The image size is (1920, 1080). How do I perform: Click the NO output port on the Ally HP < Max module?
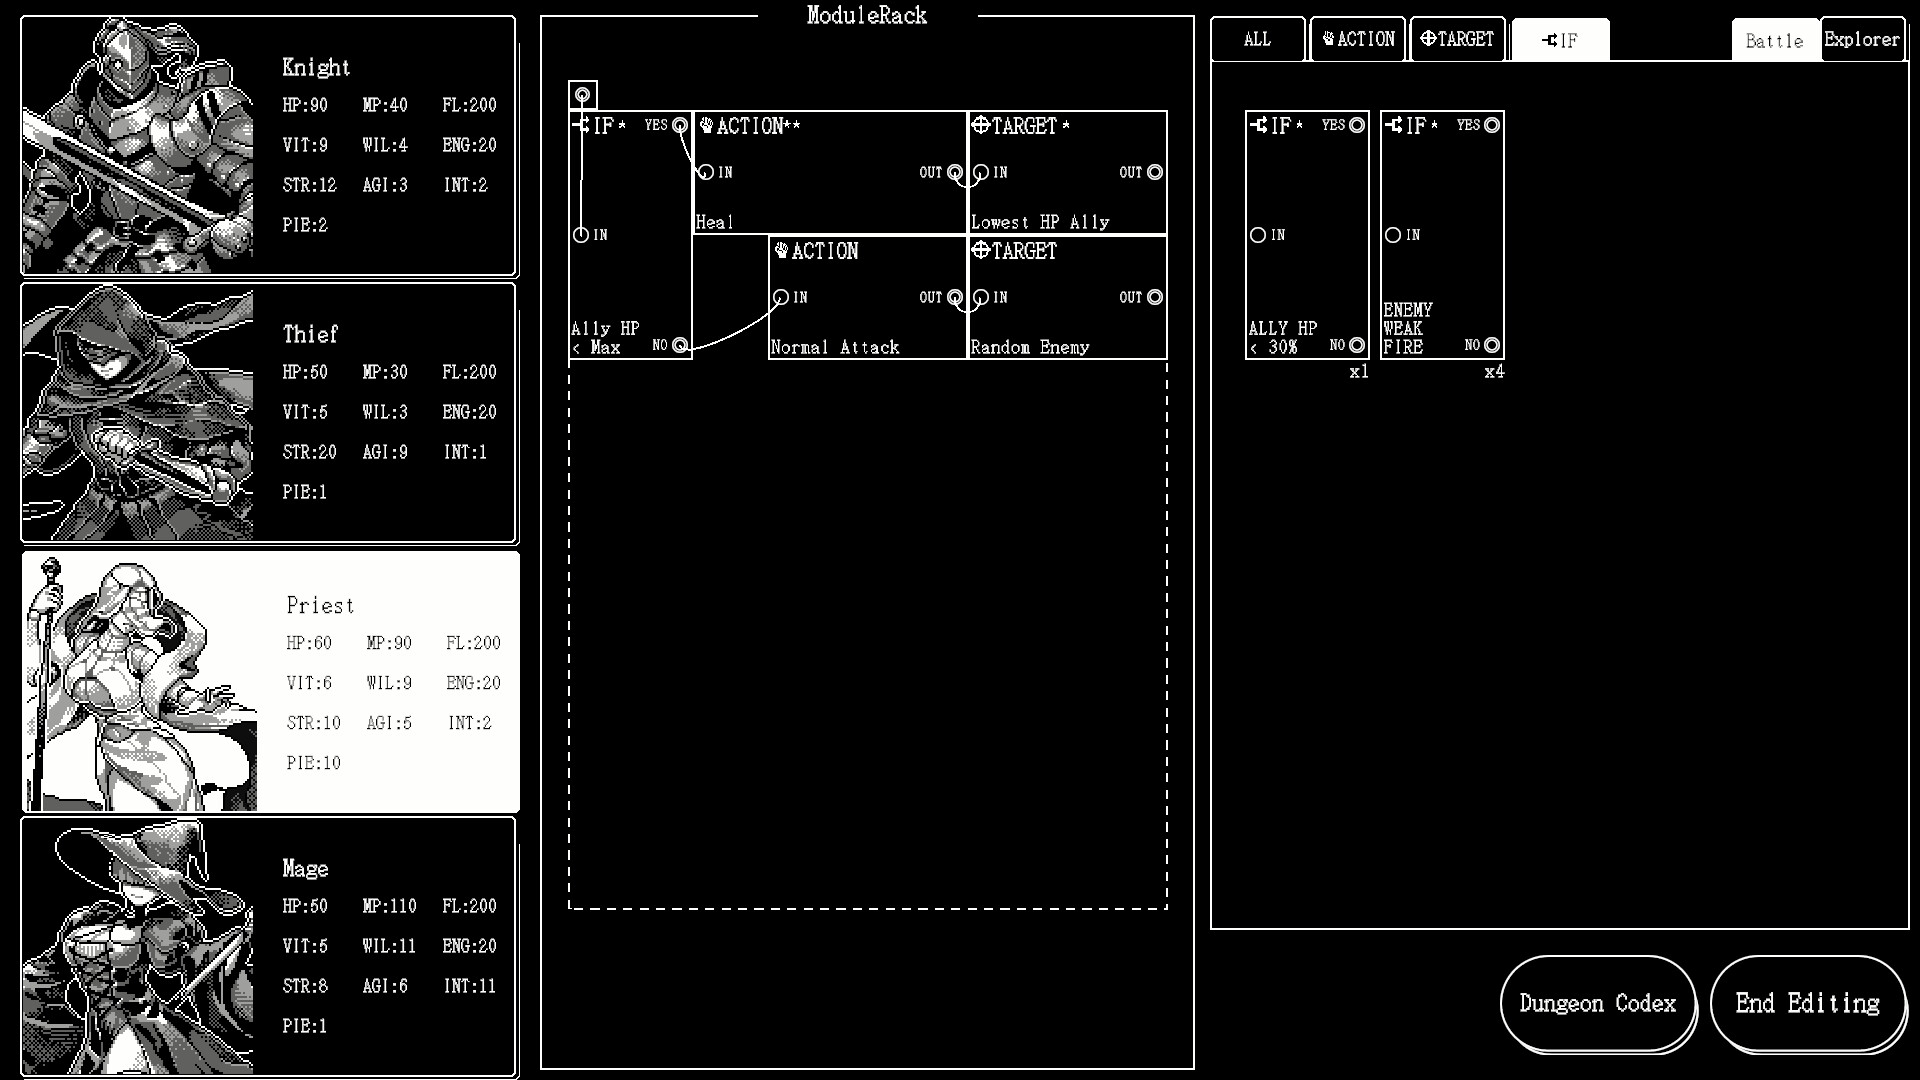680,345
